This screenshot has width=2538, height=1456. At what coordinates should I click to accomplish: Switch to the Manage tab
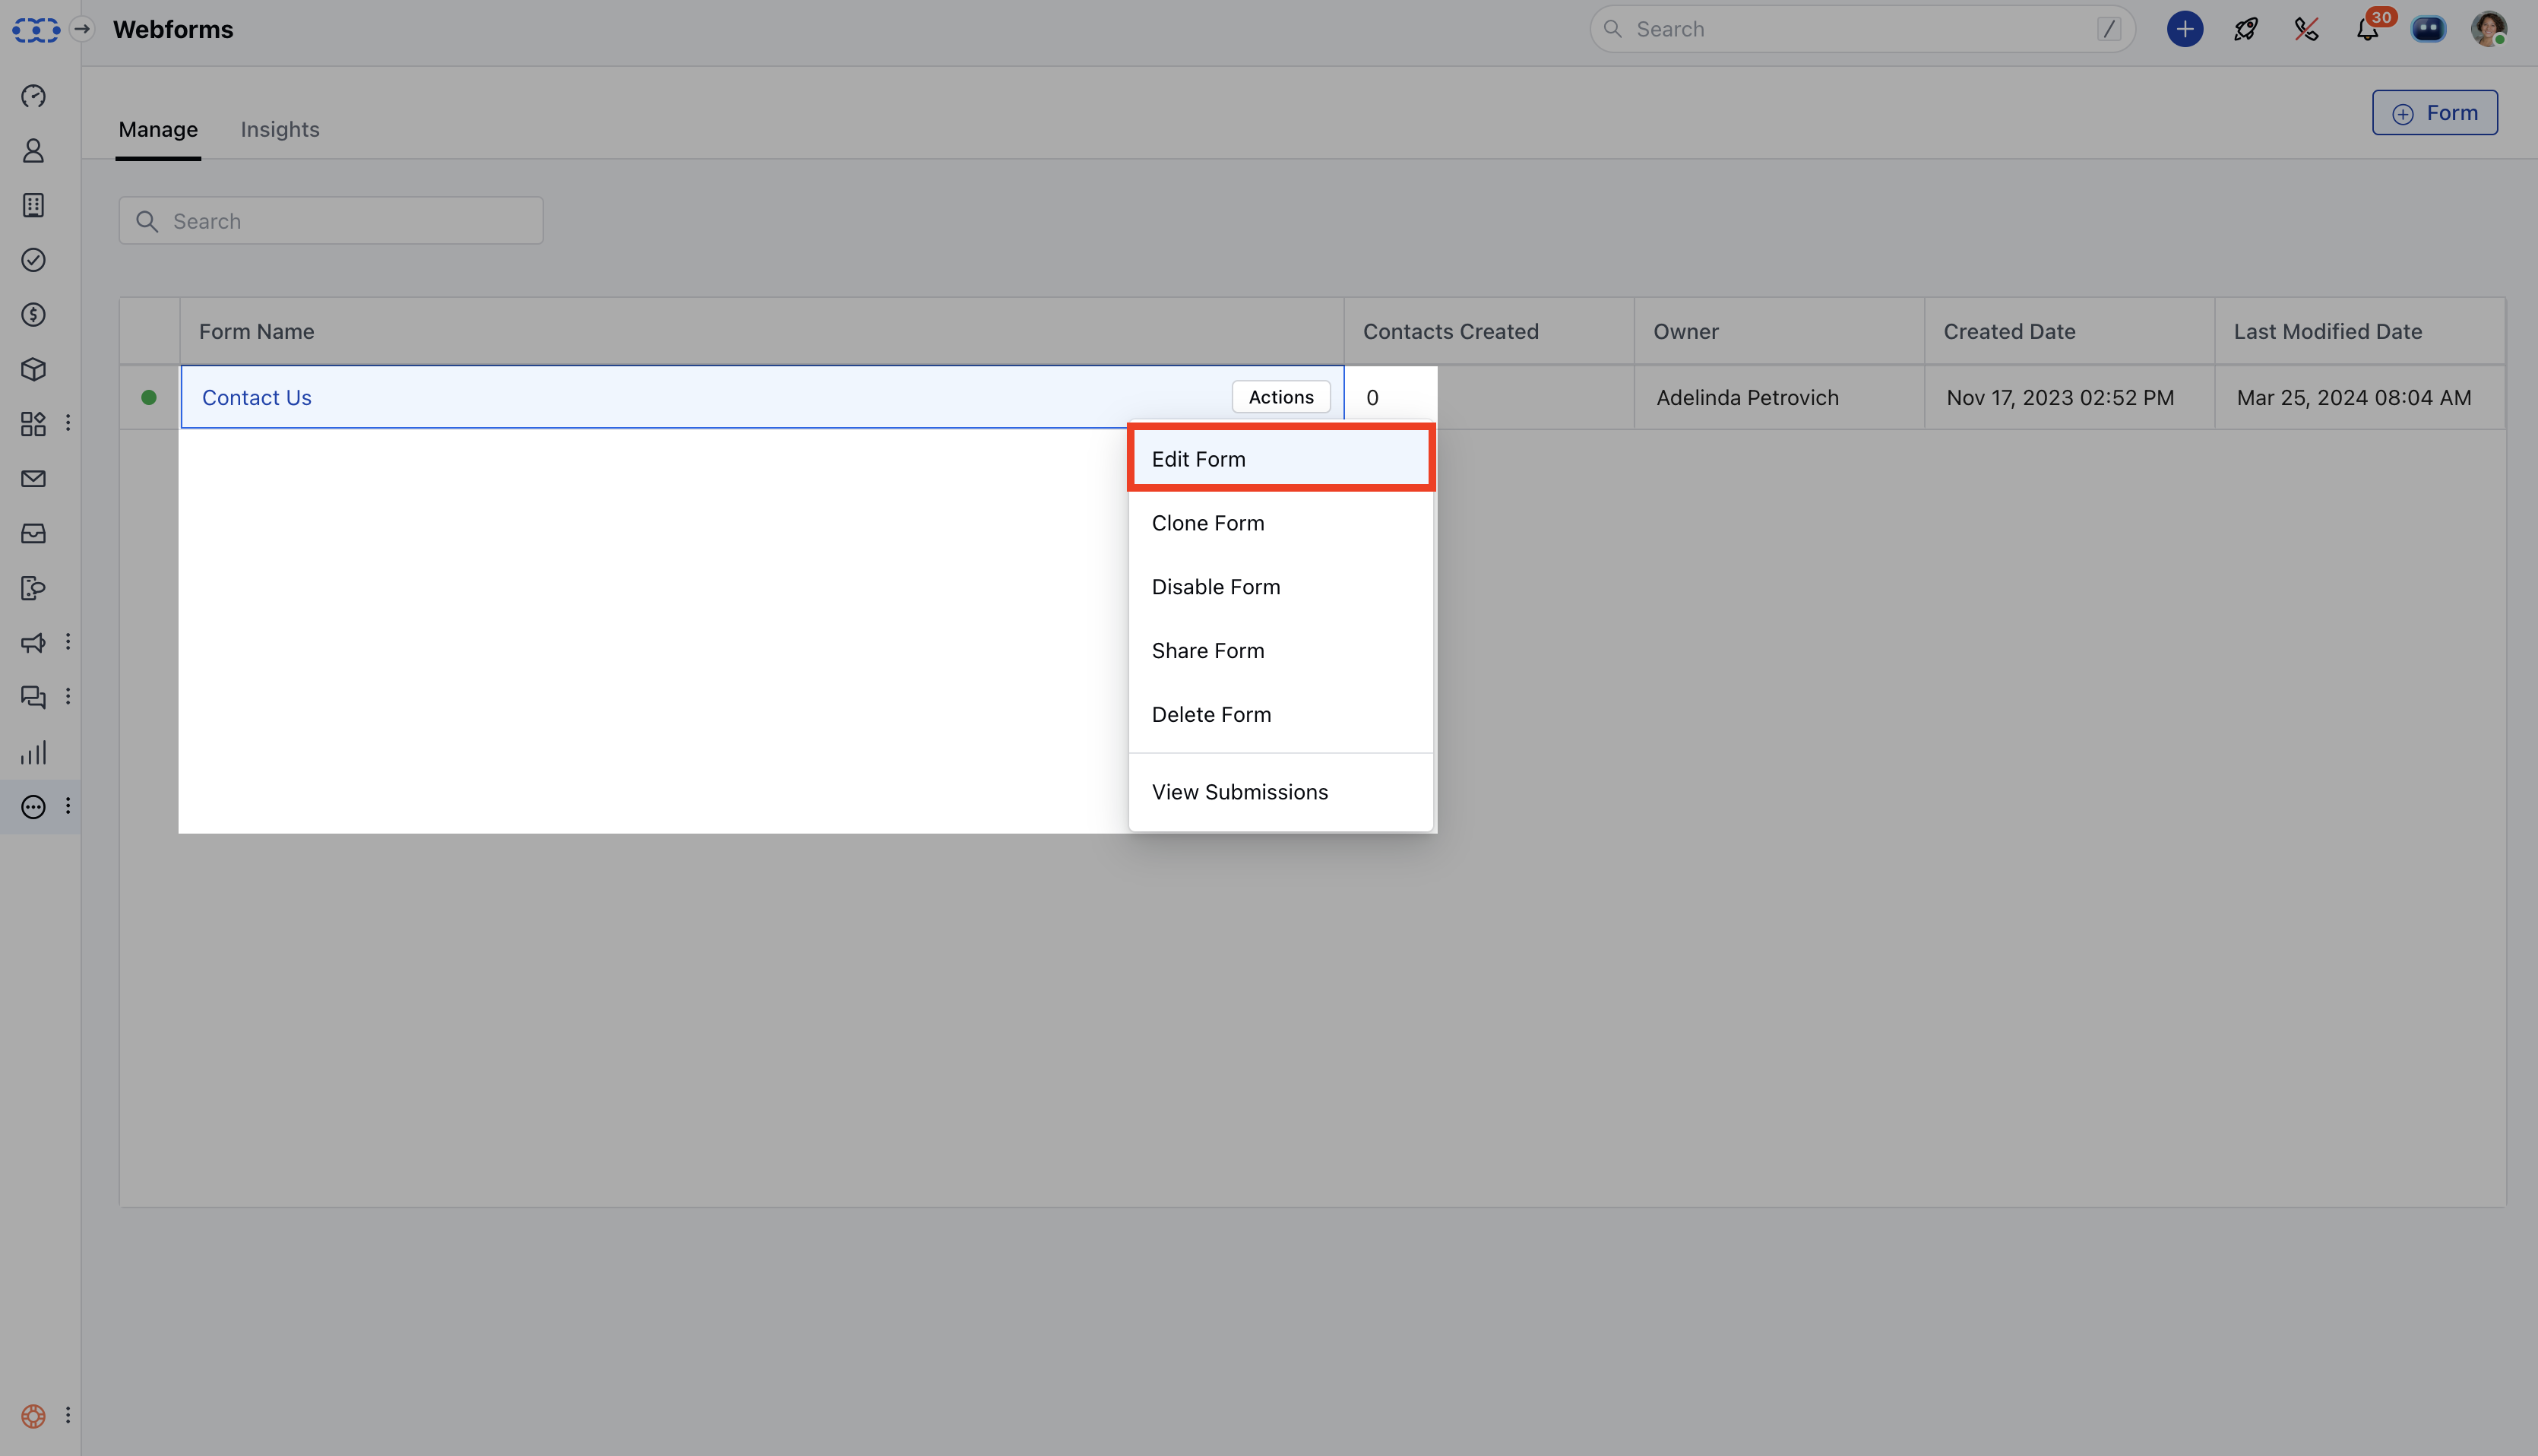[x=158, y=130]
